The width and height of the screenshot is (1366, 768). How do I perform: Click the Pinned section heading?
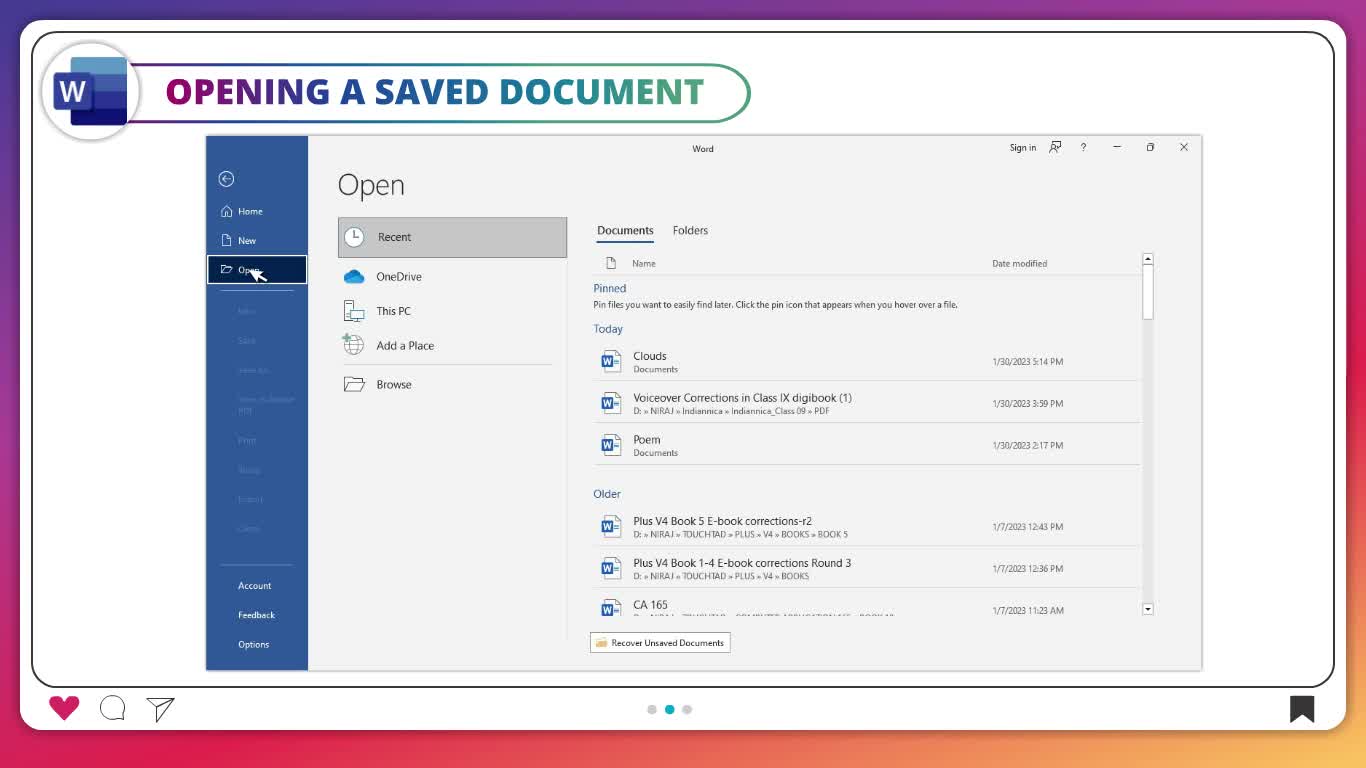pyautogui.click(x=610, y=288)
